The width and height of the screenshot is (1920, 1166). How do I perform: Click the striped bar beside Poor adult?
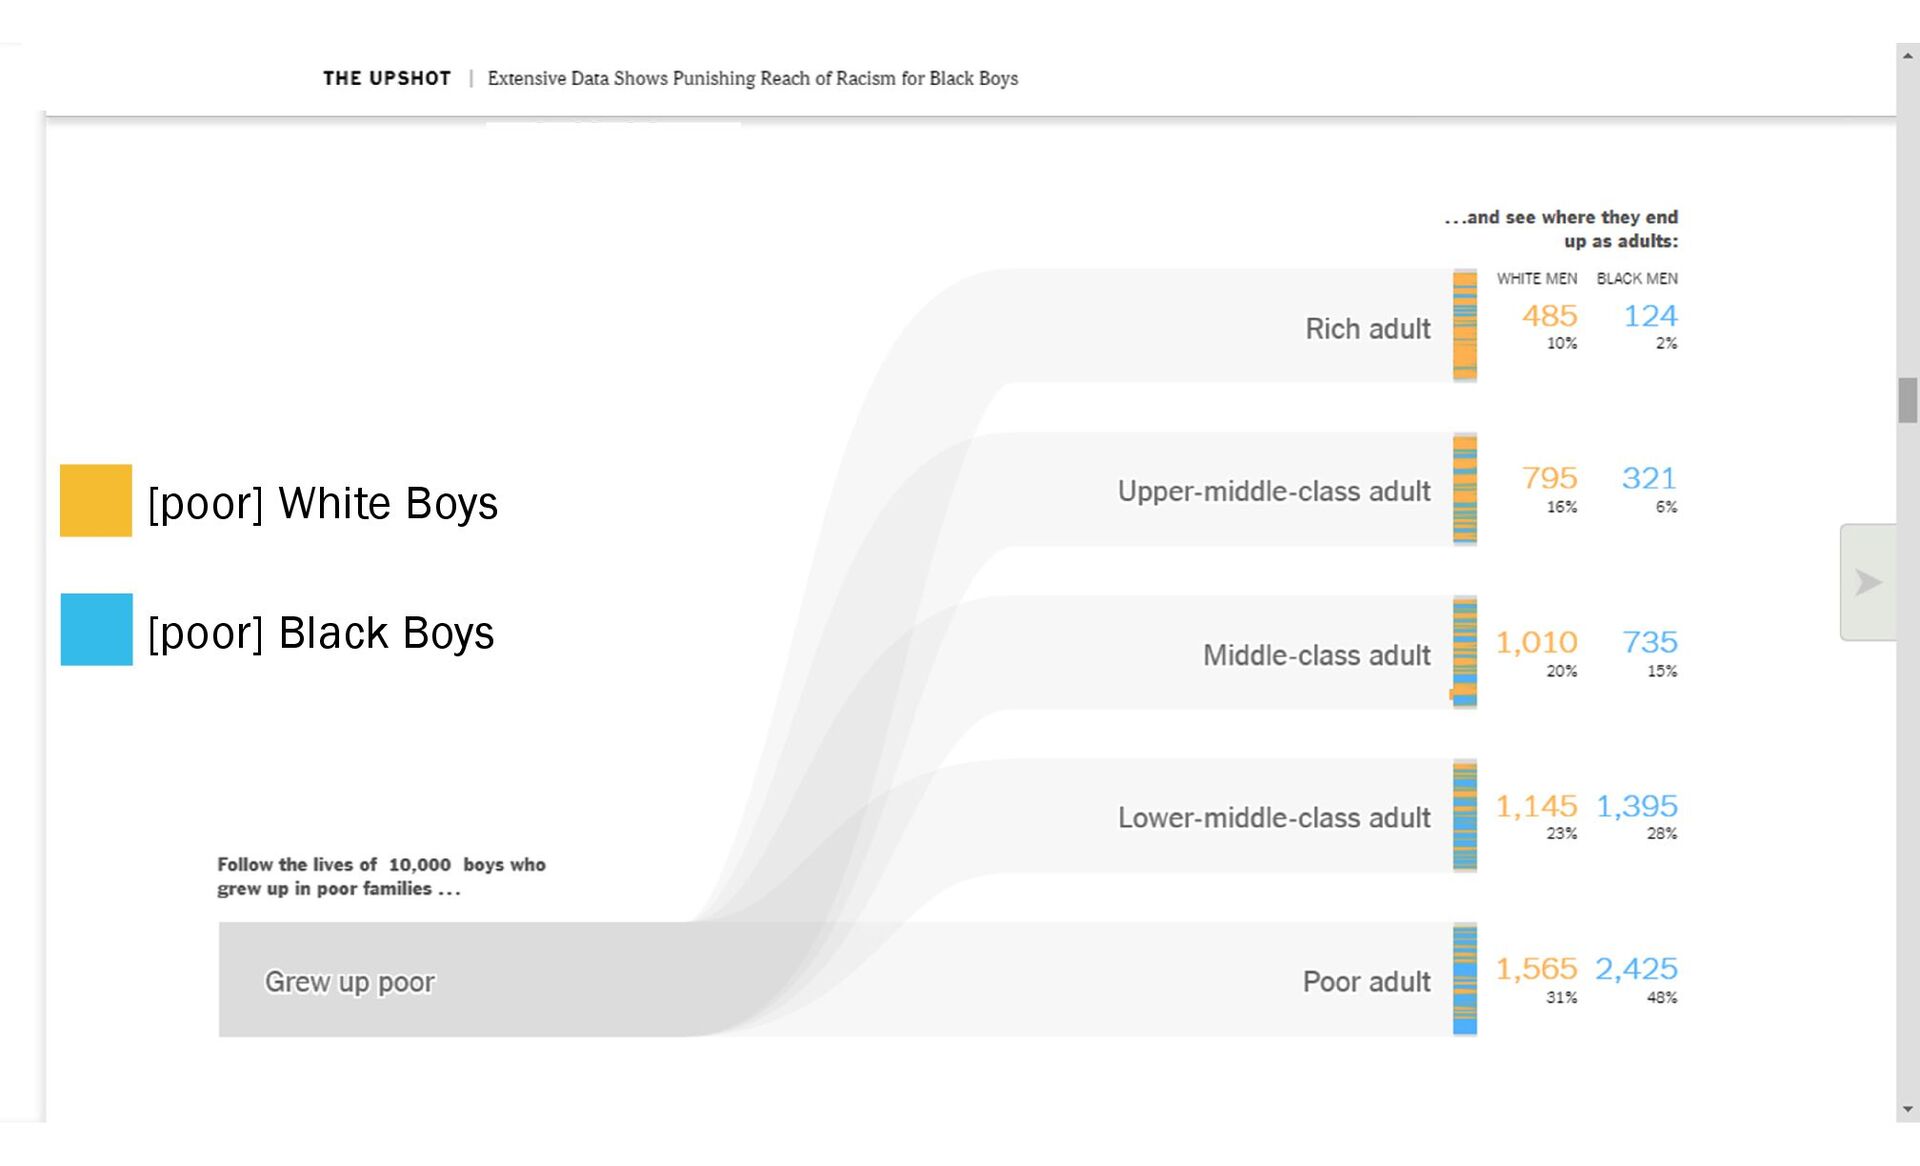point(1465,980)
